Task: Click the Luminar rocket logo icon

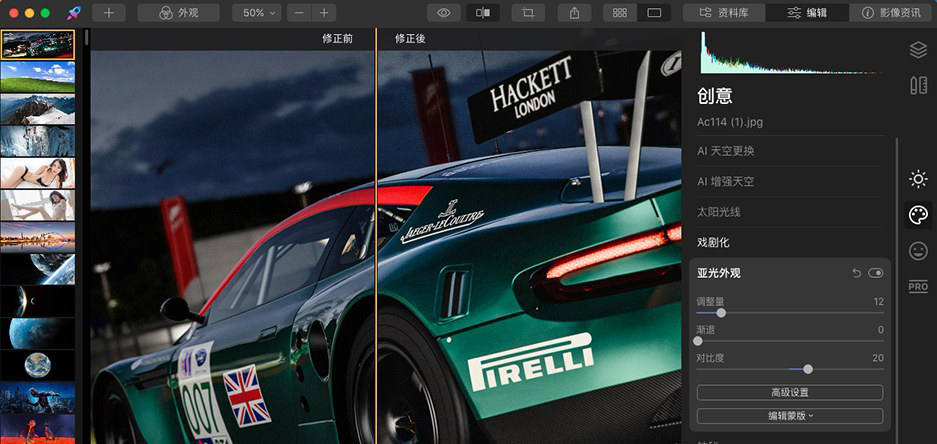Action: tap(74, 13)
